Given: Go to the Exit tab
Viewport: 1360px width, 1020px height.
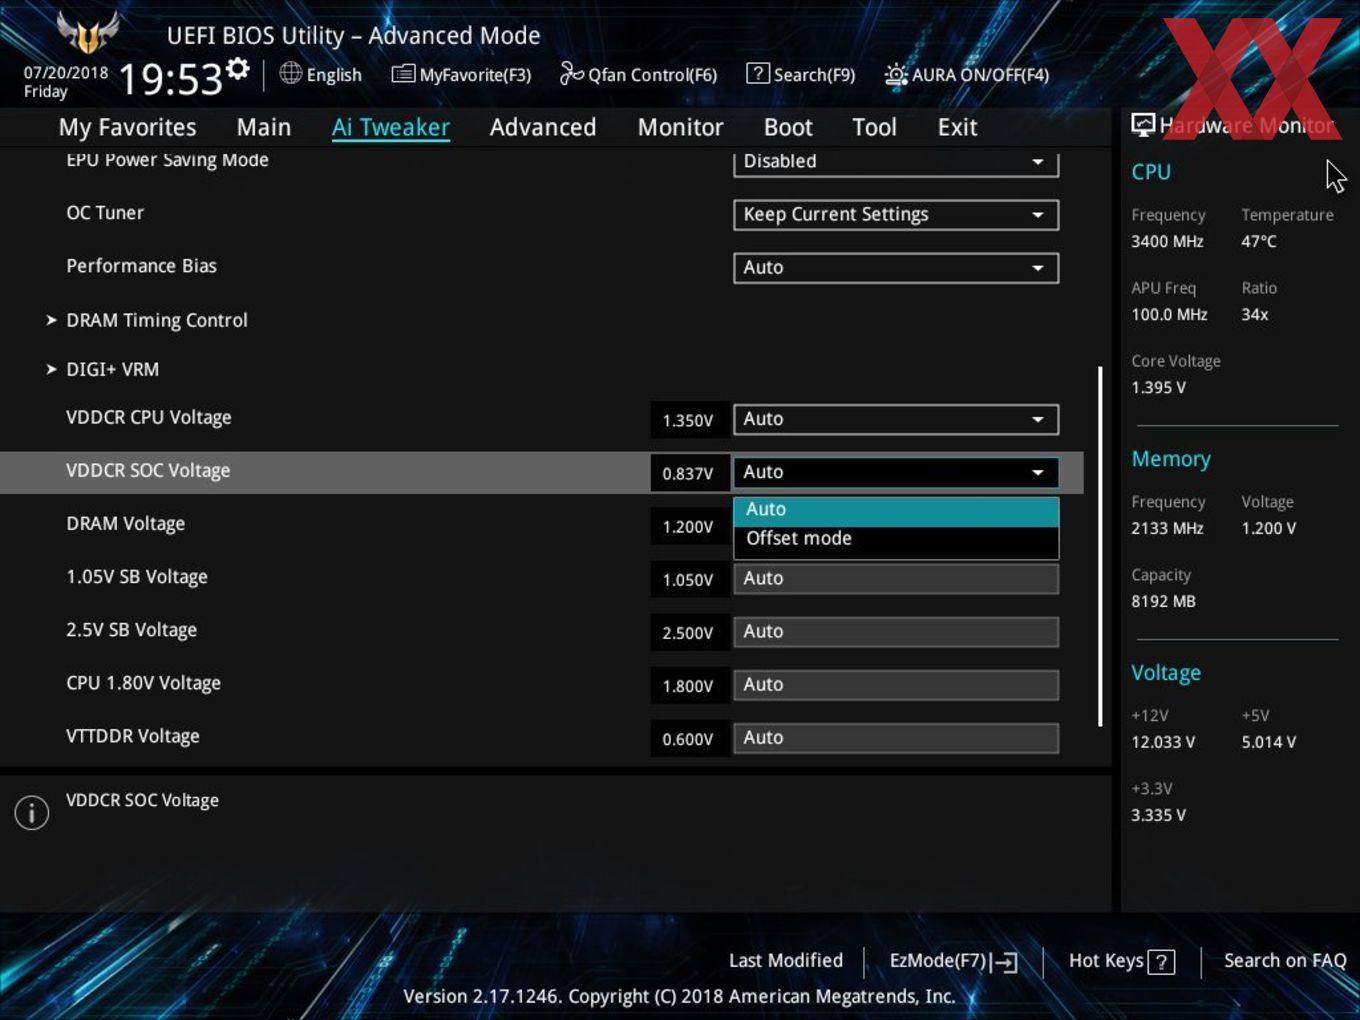Looking at the screenshot, I should point(957,127).
